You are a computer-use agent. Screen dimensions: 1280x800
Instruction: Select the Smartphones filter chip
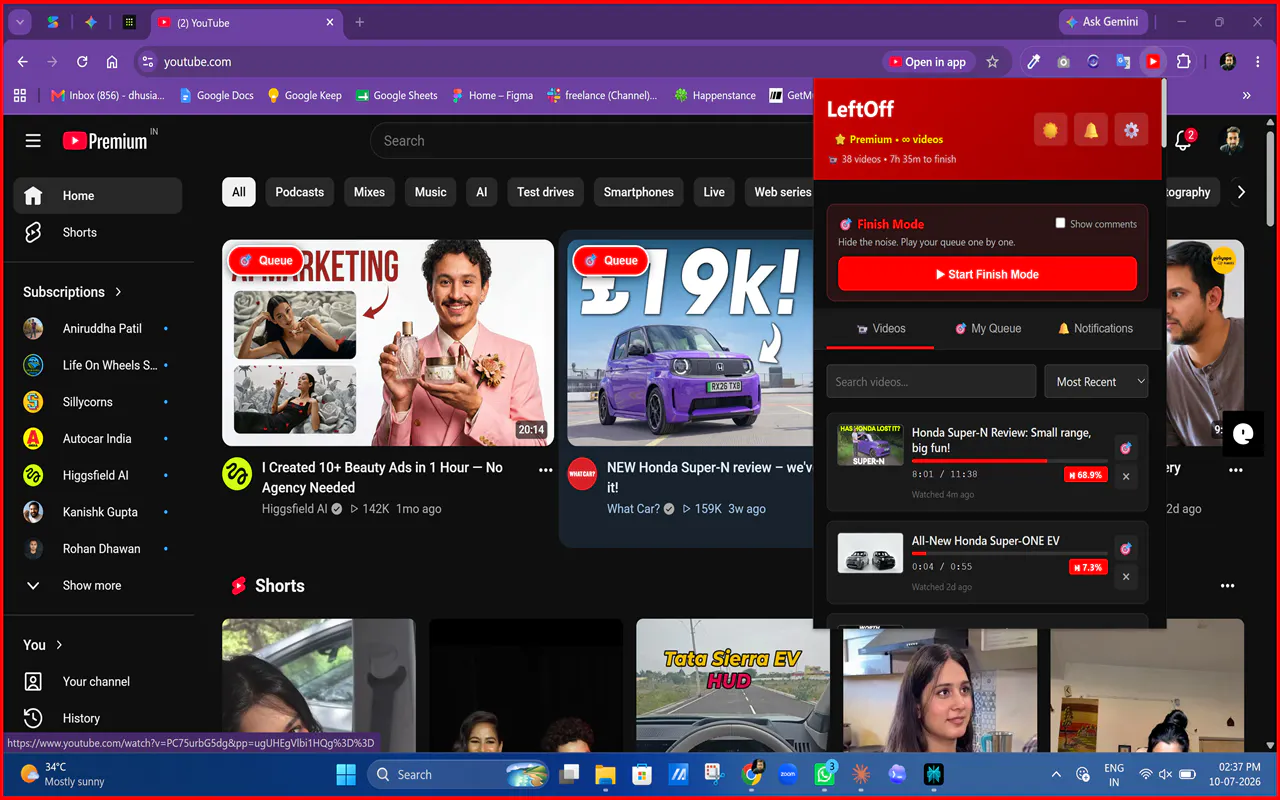(x=638, y=192)
